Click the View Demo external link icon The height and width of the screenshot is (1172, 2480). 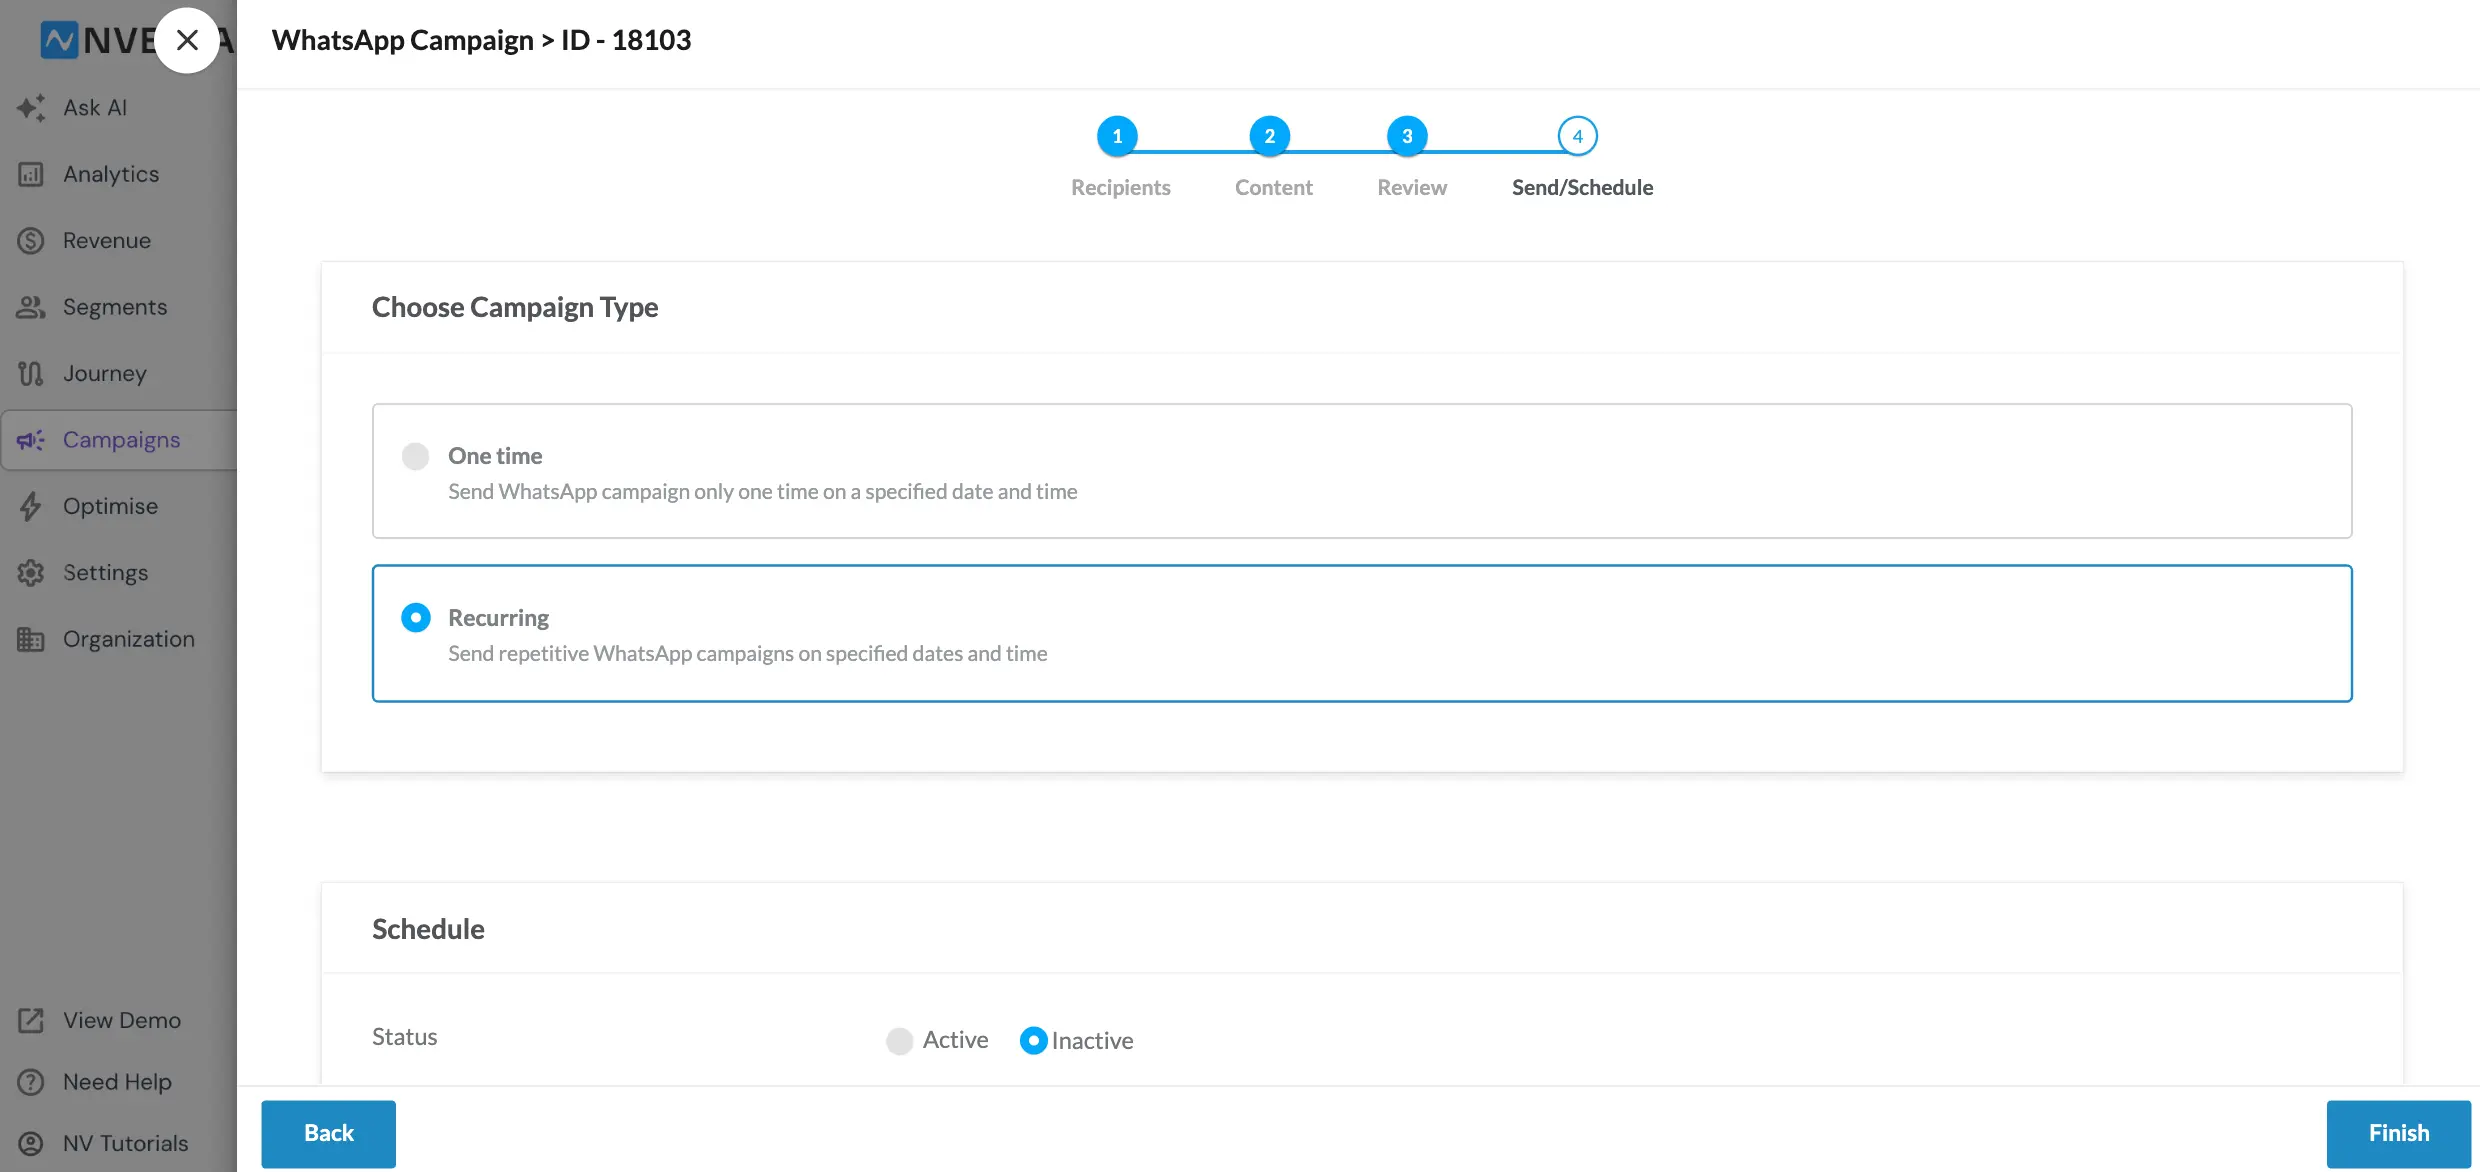[31, 1020]
